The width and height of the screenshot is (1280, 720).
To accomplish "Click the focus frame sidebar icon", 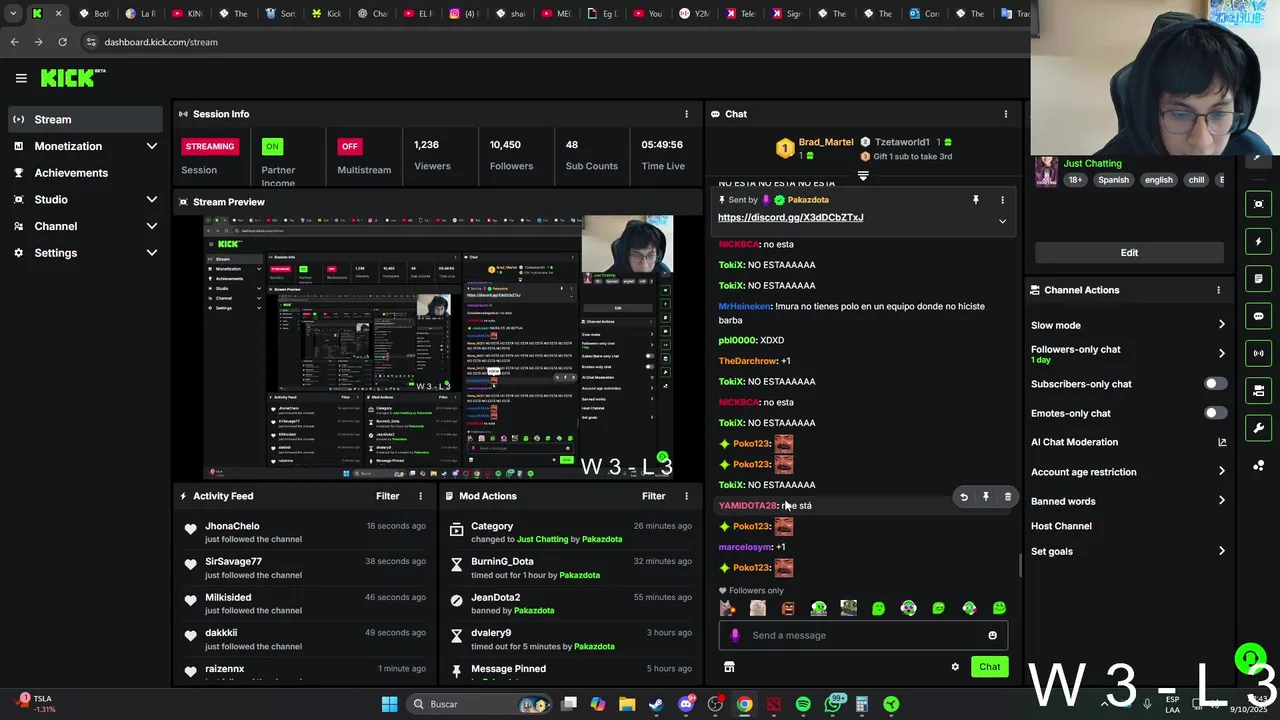I will click(x=1259, y=204).
